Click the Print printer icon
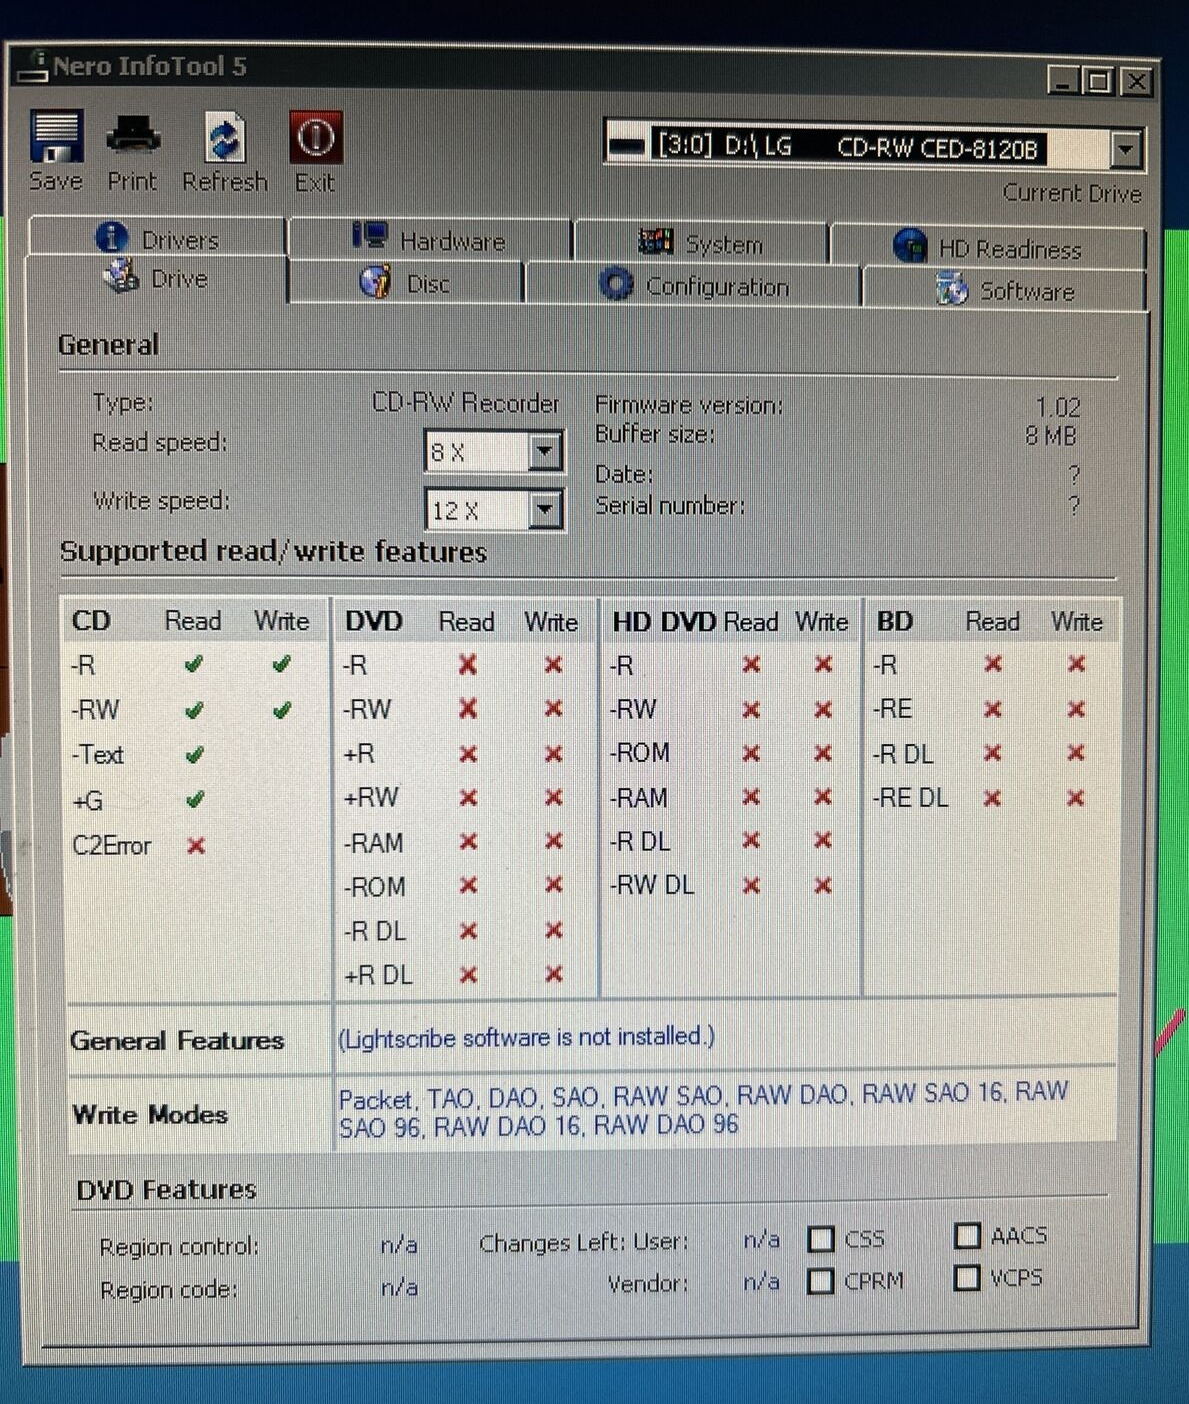Screen dimensions: 1189x1404 point(133,136)
